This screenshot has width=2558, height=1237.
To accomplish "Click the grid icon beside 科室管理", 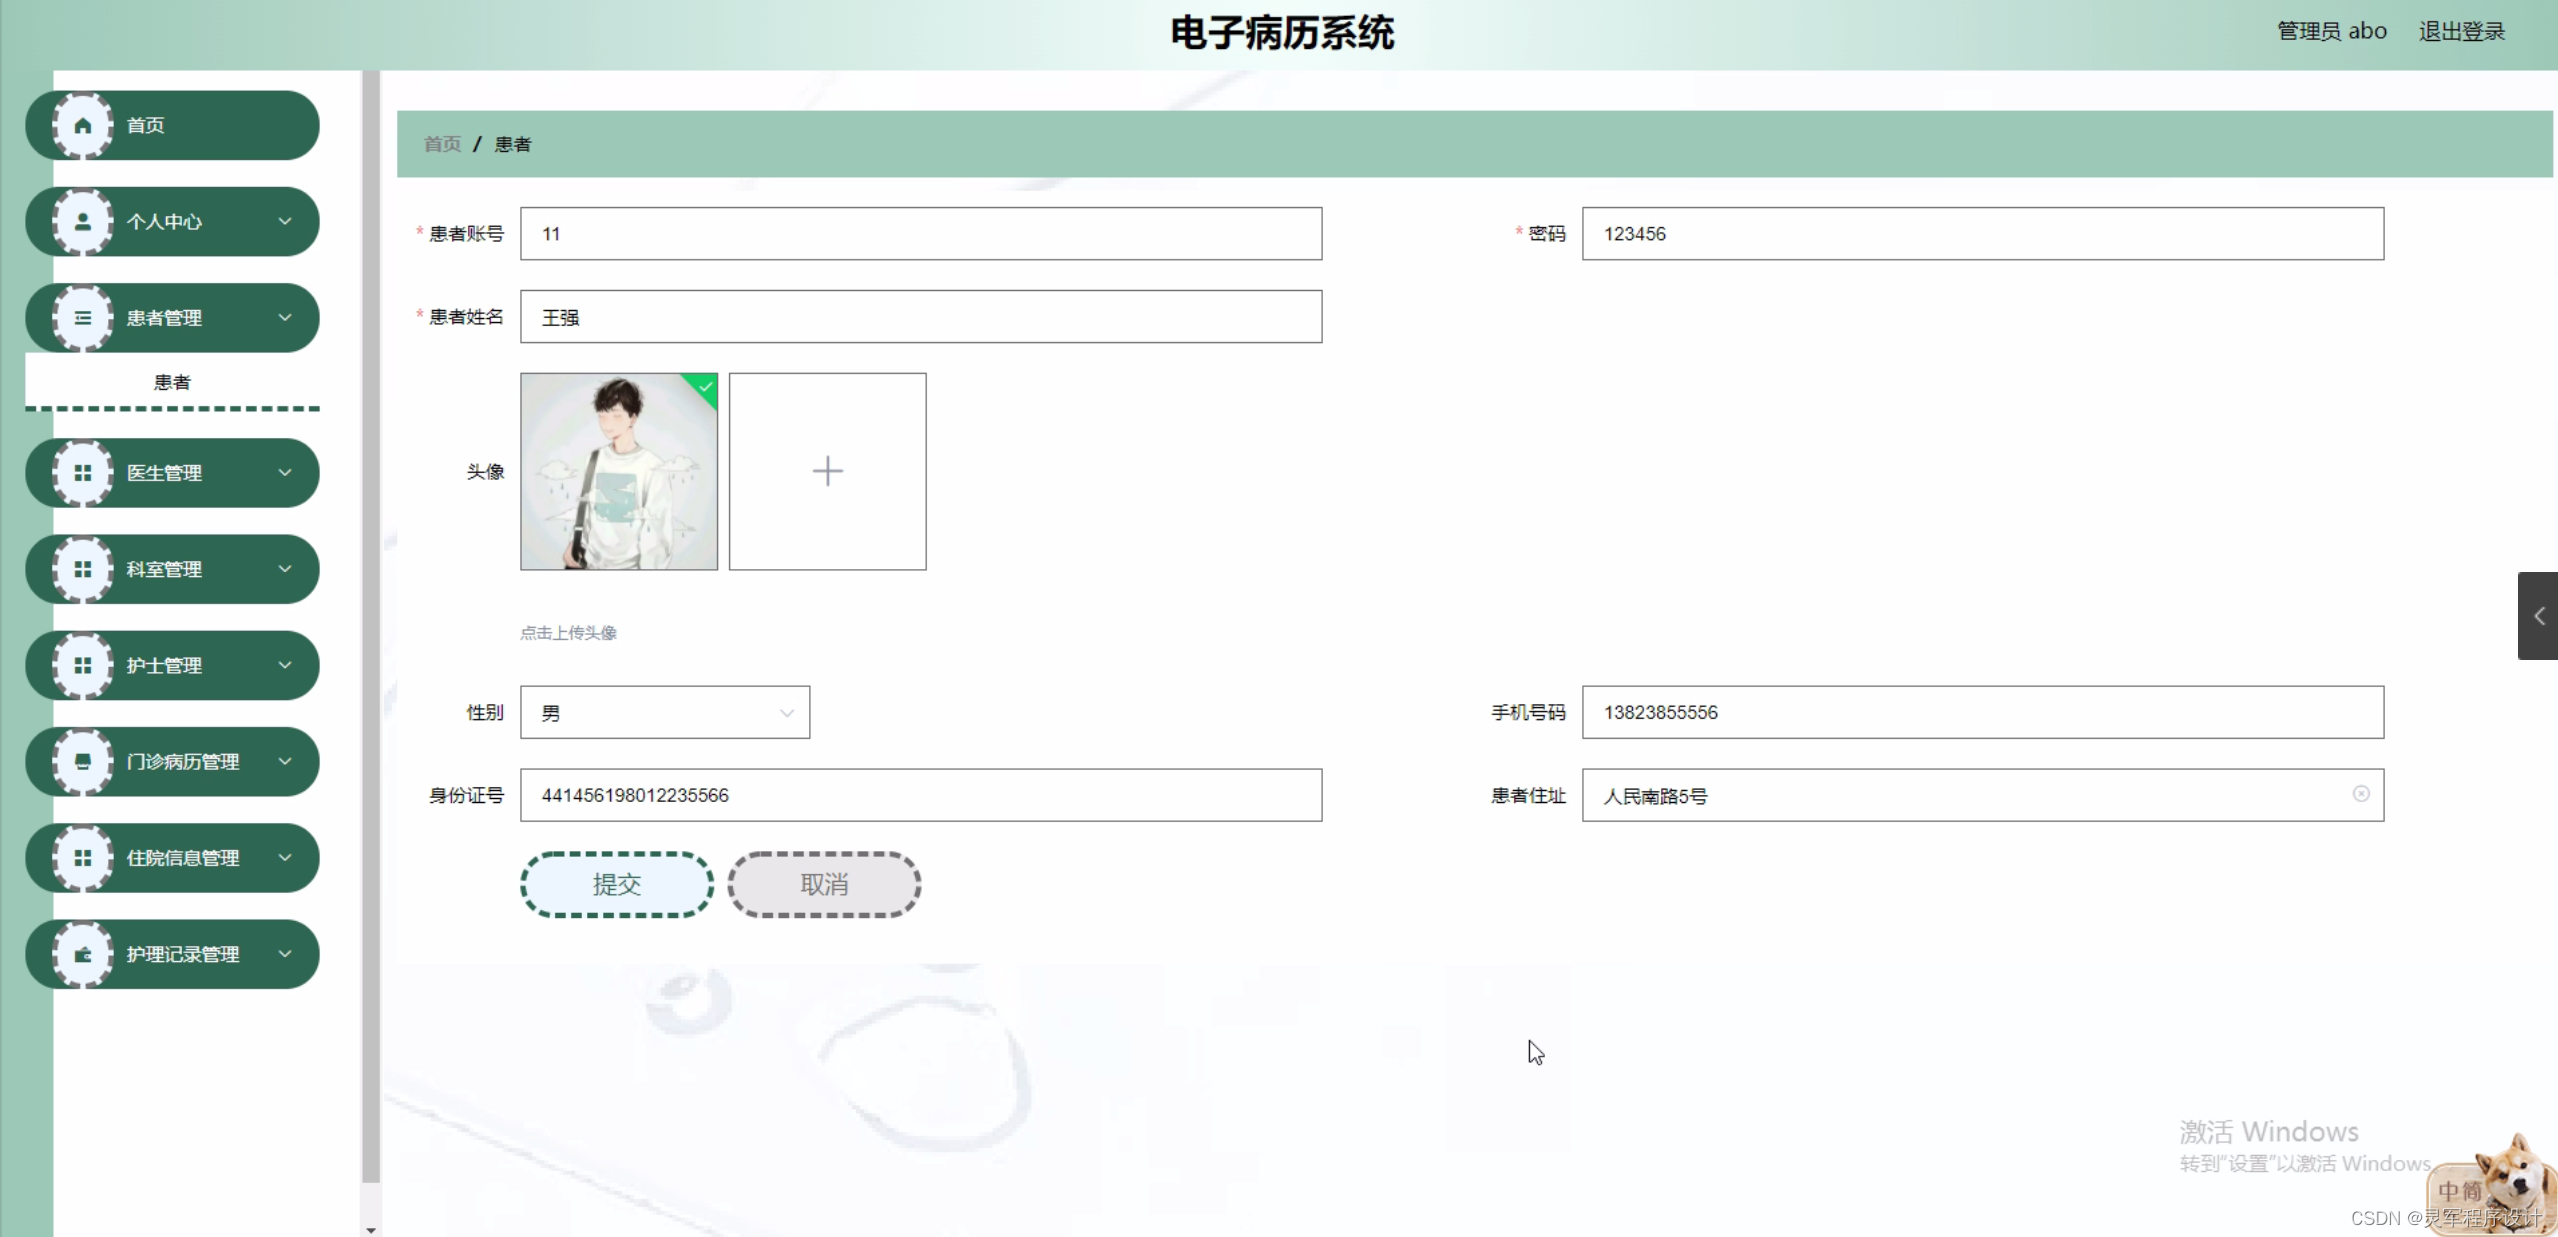I will [83, 569].
